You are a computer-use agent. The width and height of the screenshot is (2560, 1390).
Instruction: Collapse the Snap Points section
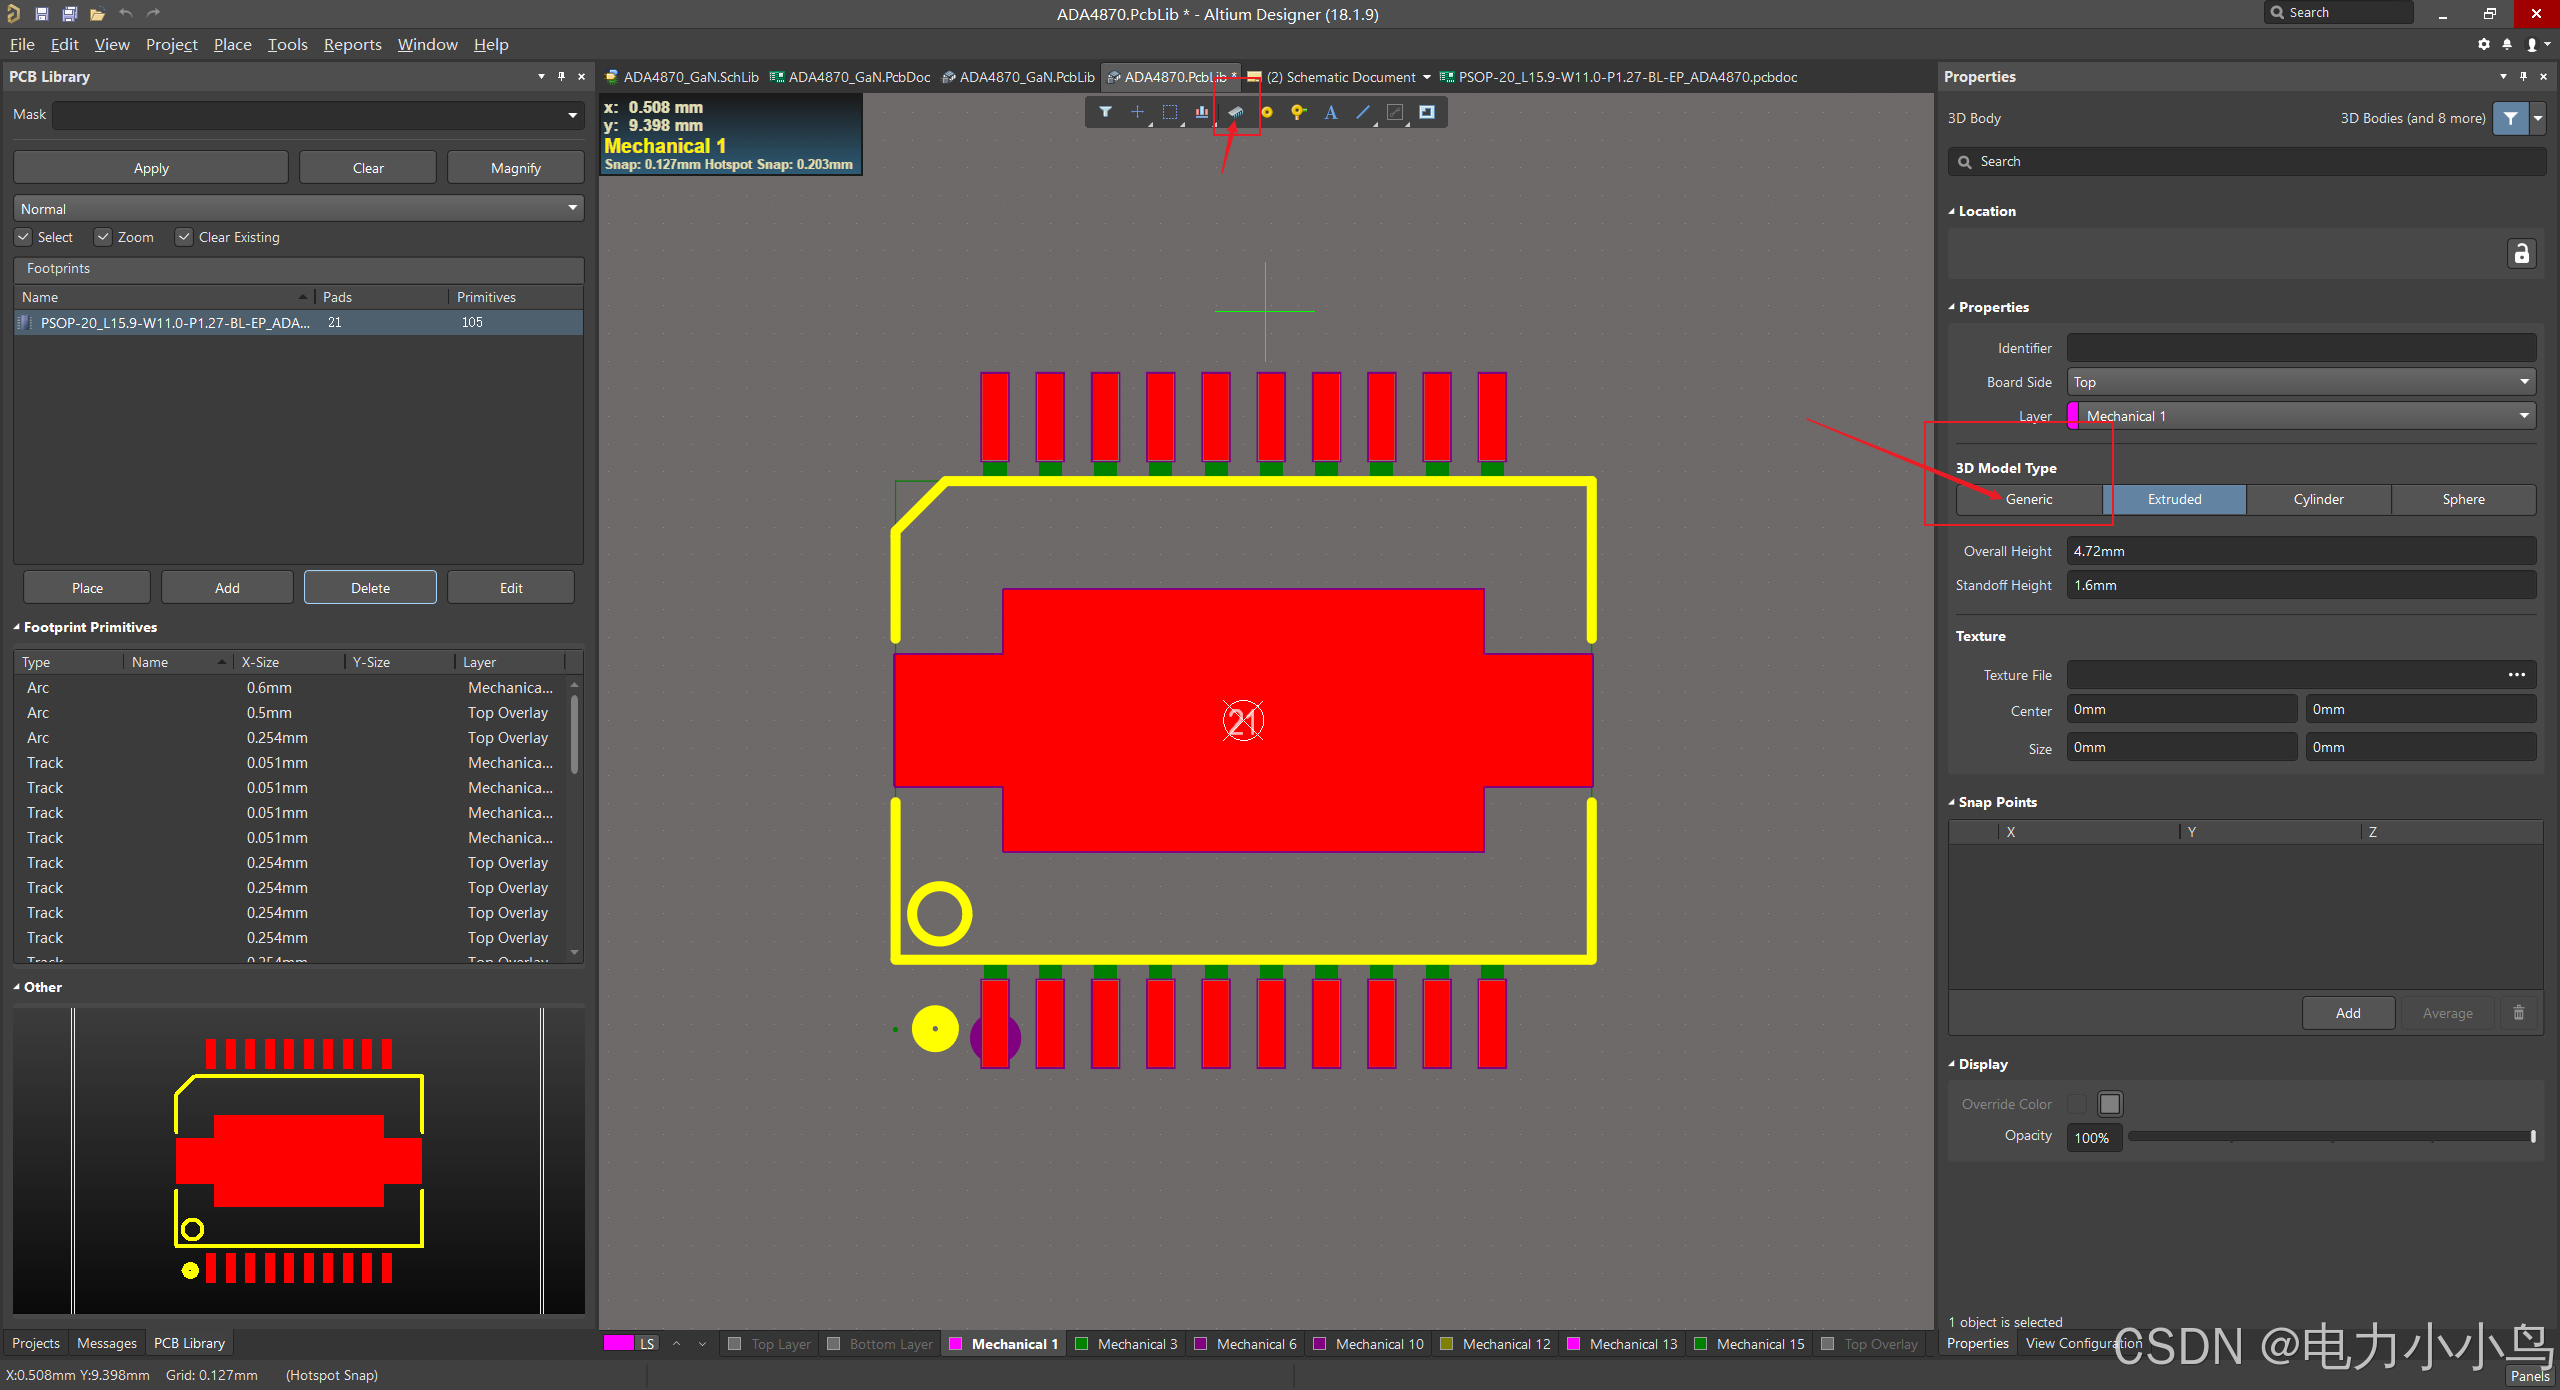coord(1952,802)
